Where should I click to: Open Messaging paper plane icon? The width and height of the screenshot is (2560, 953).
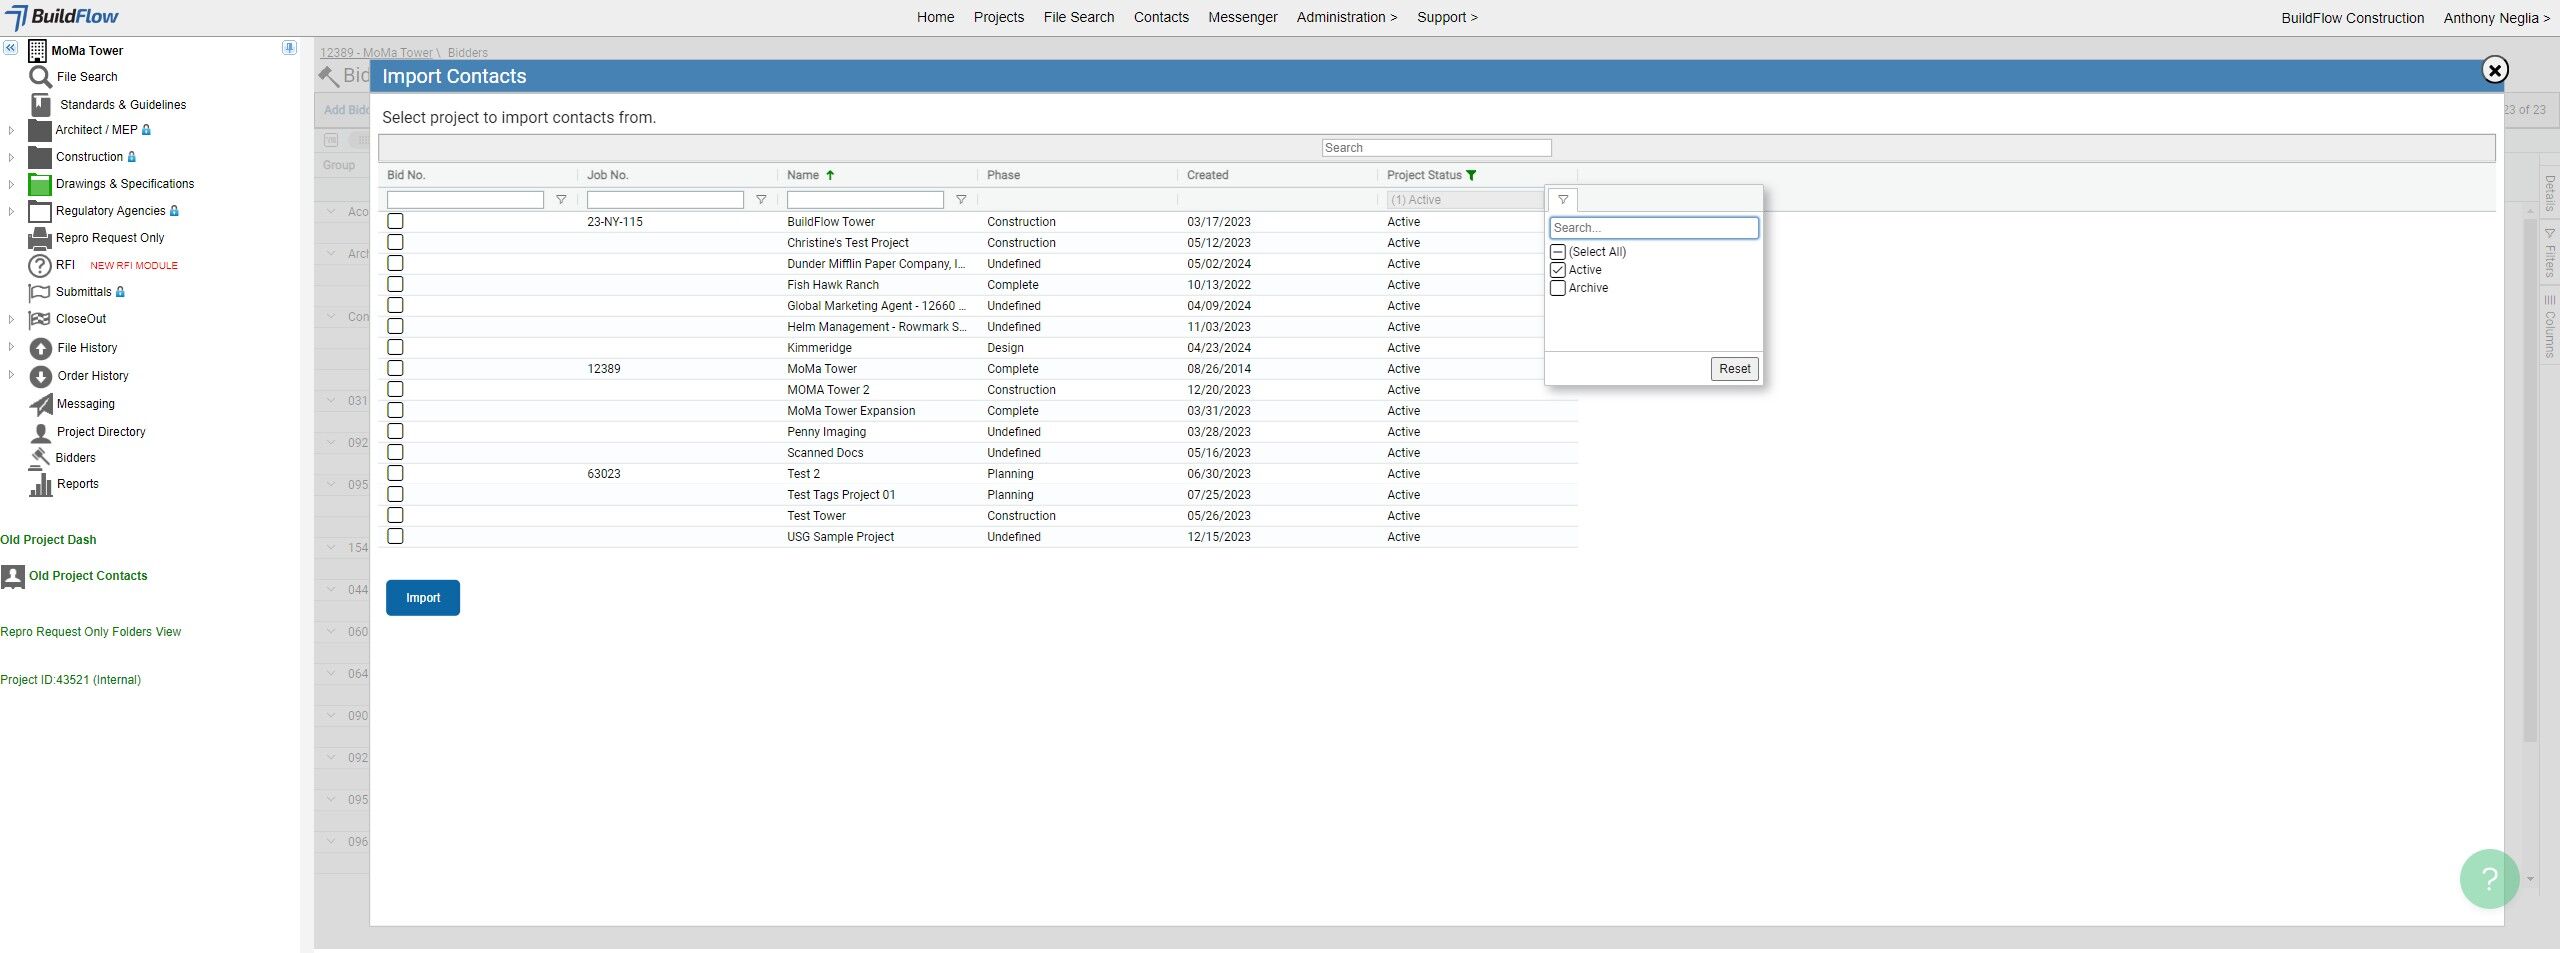point(40,405)
